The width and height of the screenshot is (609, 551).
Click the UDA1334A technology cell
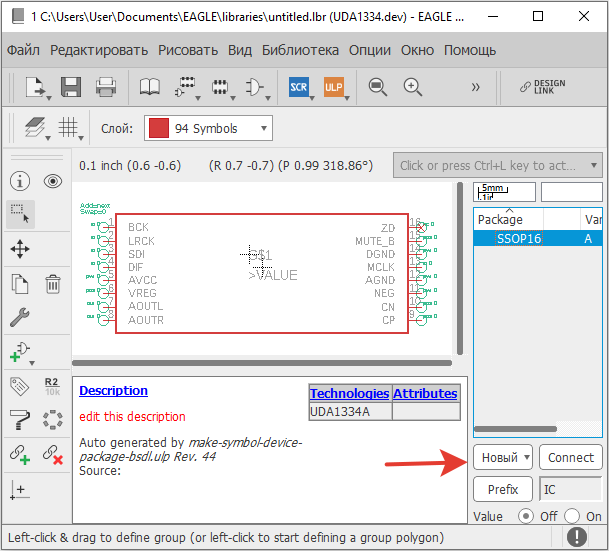pos(350,412)
